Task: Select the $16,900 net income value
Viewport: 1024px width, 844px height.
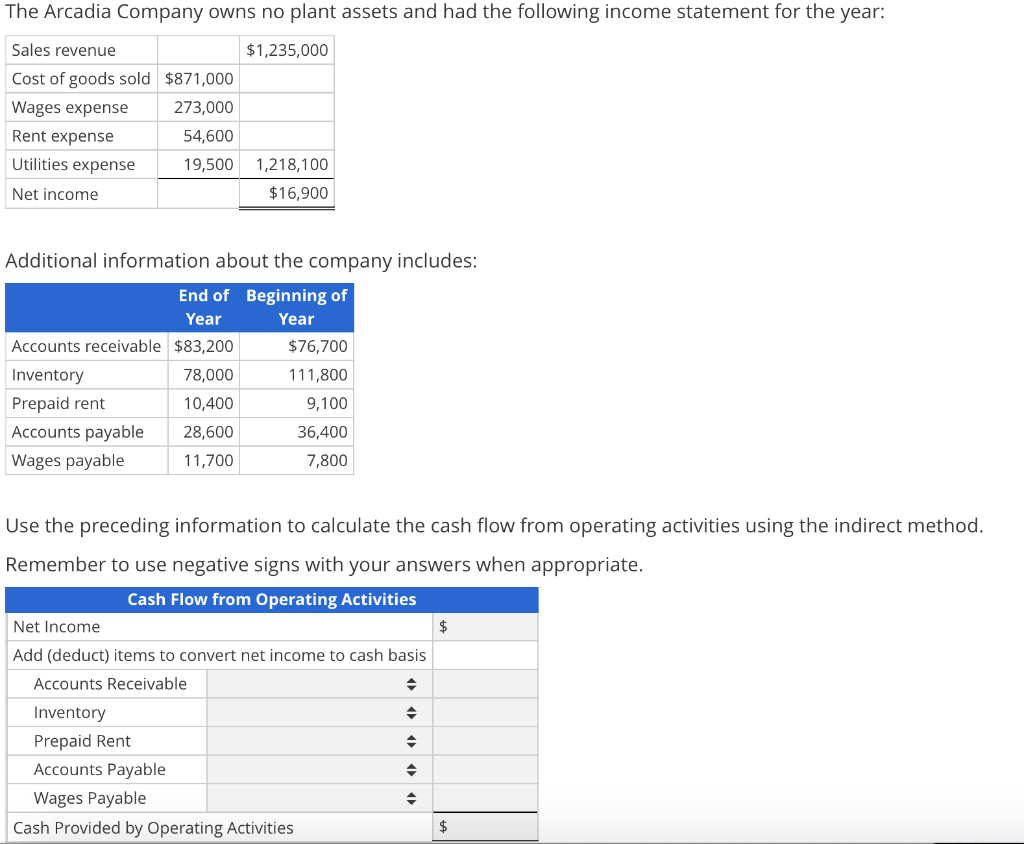Action: pos(298,193)
